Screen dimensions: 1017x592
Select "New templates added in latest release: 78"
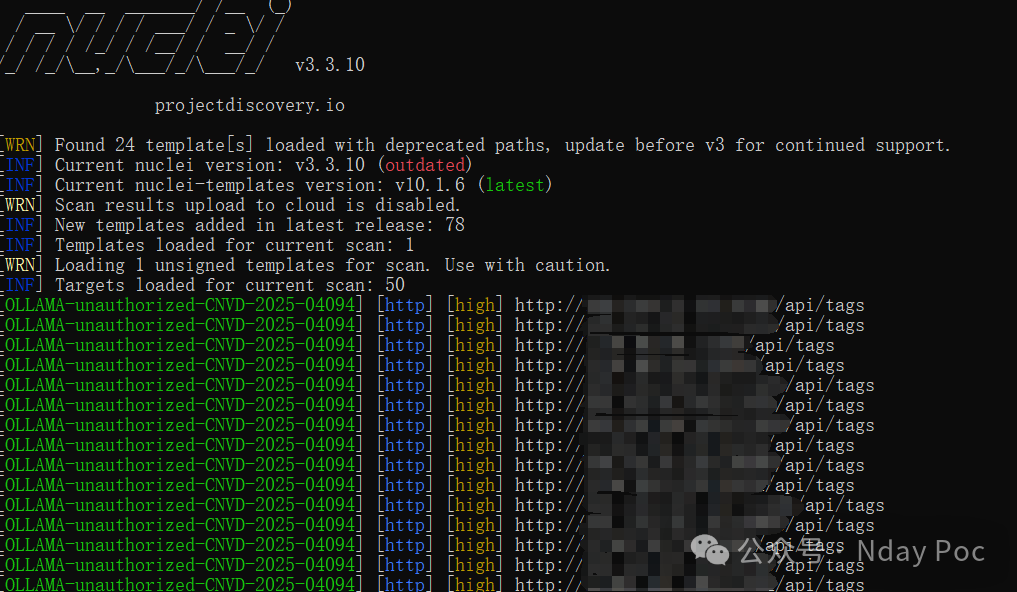[259, 226]
